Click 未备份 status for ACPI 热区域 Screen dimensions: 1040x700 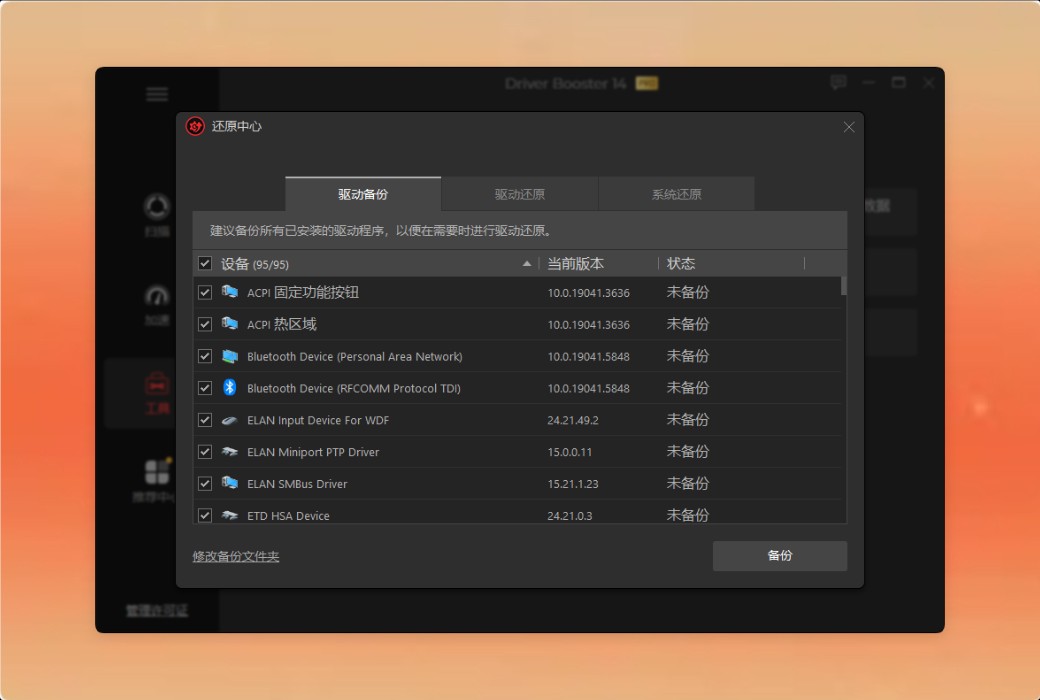tap(687, 324)
